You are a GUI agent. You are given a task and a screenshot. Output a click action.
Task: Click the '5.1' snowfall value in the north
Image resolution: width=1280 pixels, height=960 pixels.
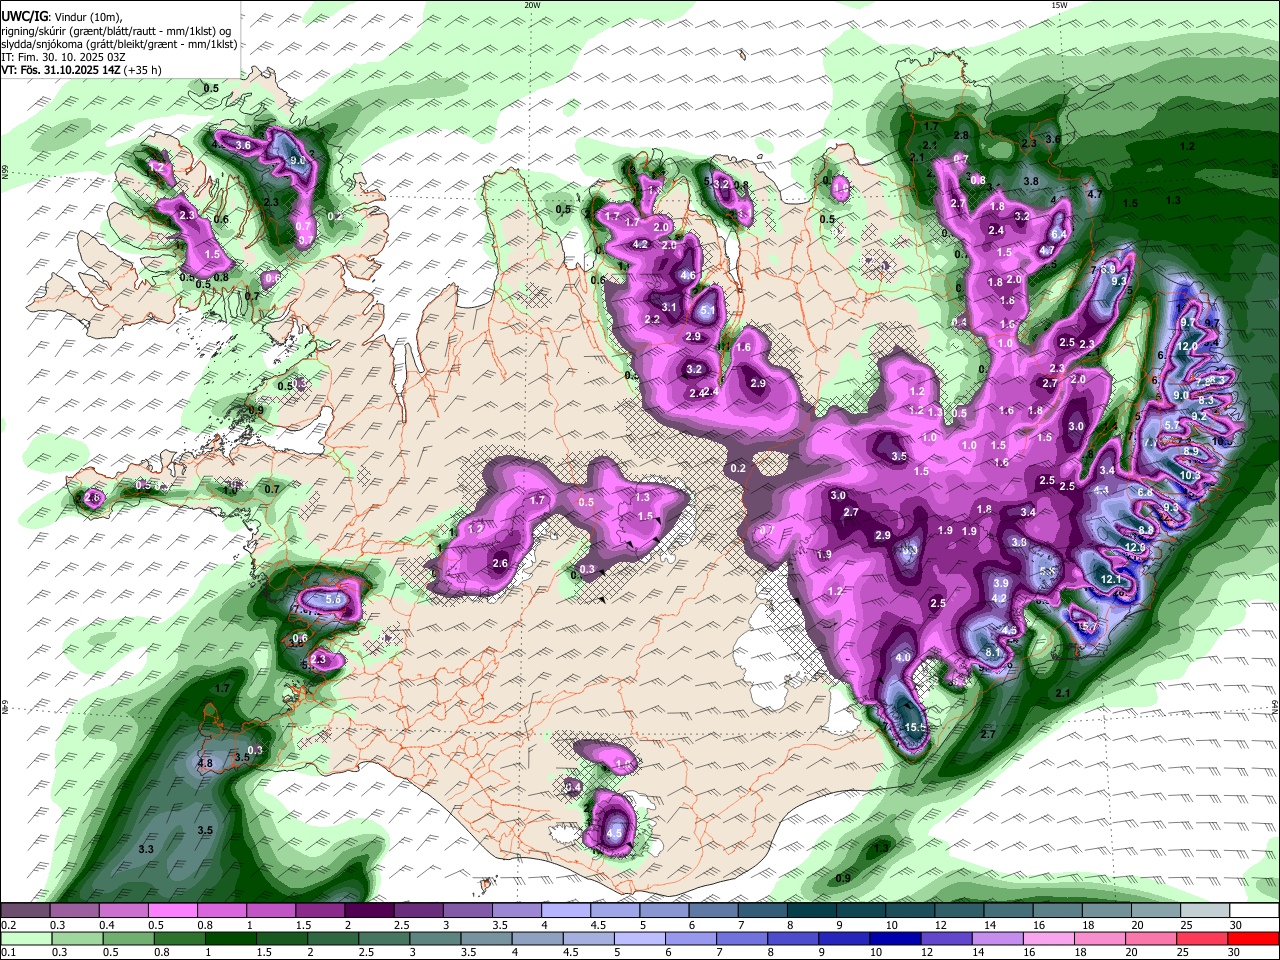707,311
